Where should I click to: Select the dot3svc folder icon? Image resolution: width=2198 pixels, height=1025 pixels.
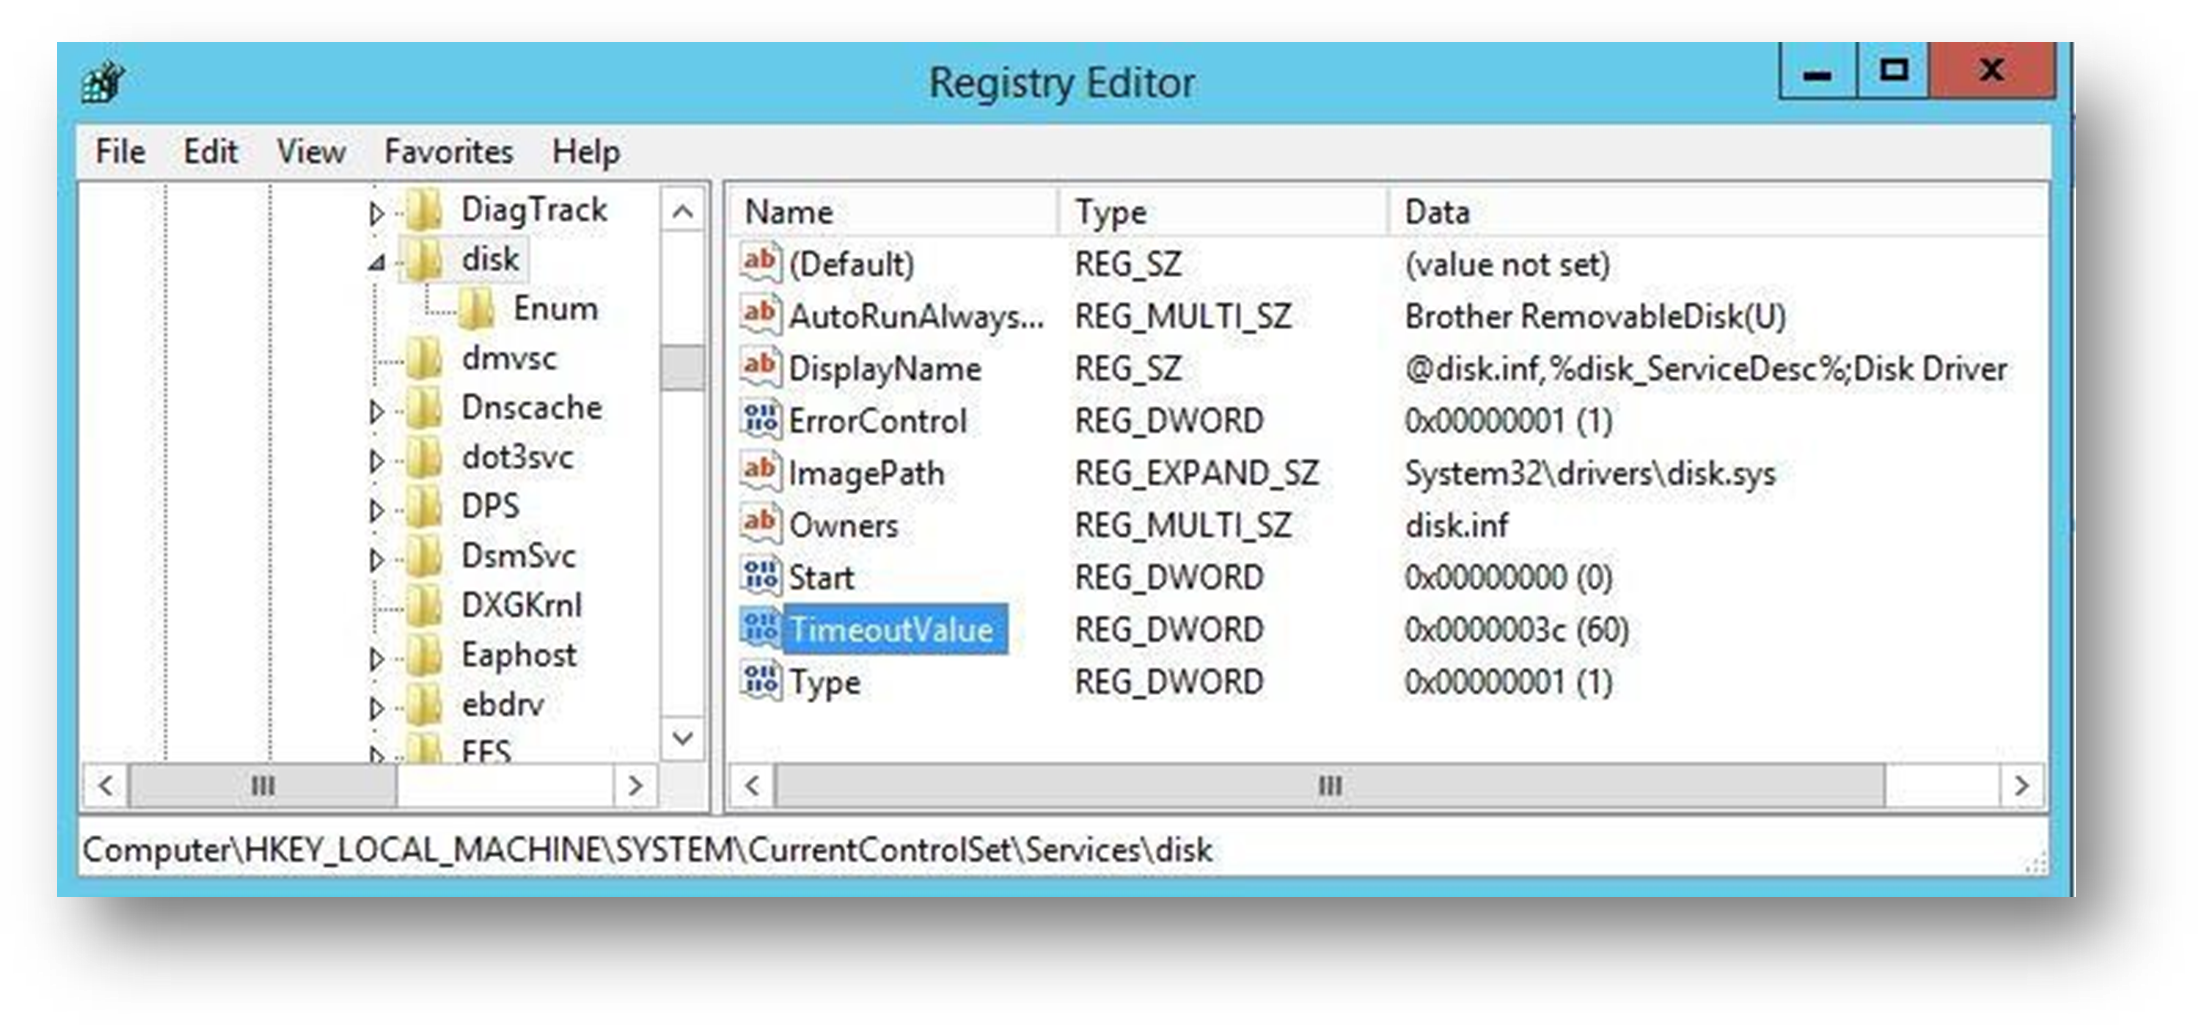[x=425, y=457]
